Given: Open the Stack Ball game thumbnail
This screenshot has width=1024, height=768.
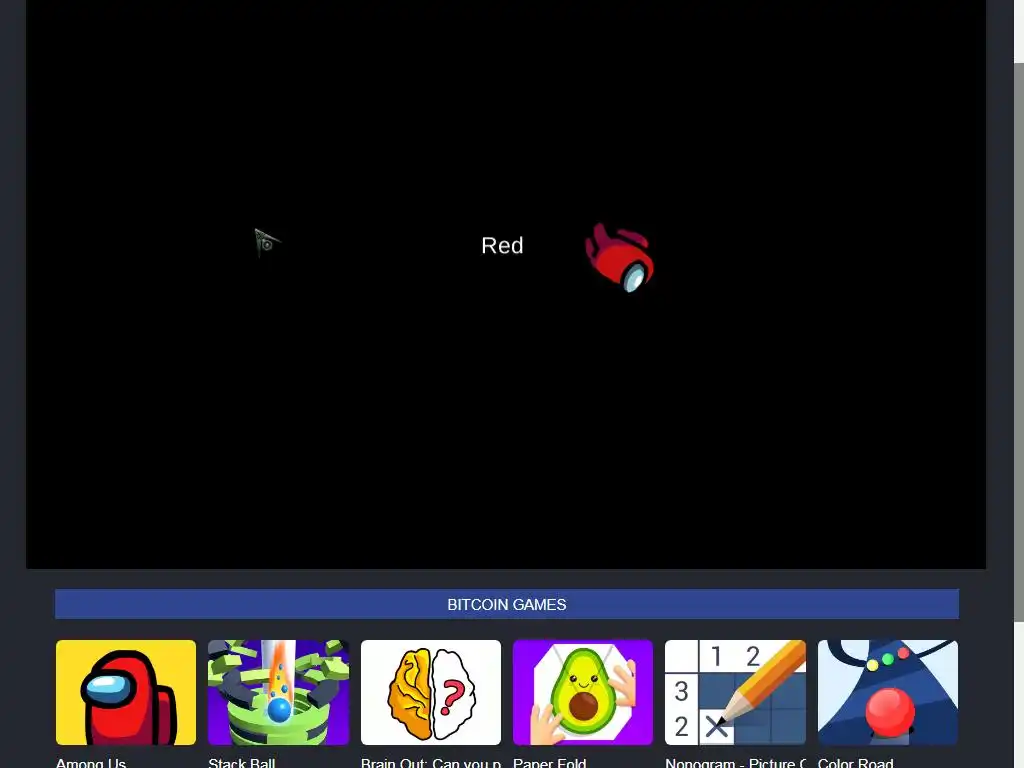Looking at the screenshot, I should pos(278,692).
